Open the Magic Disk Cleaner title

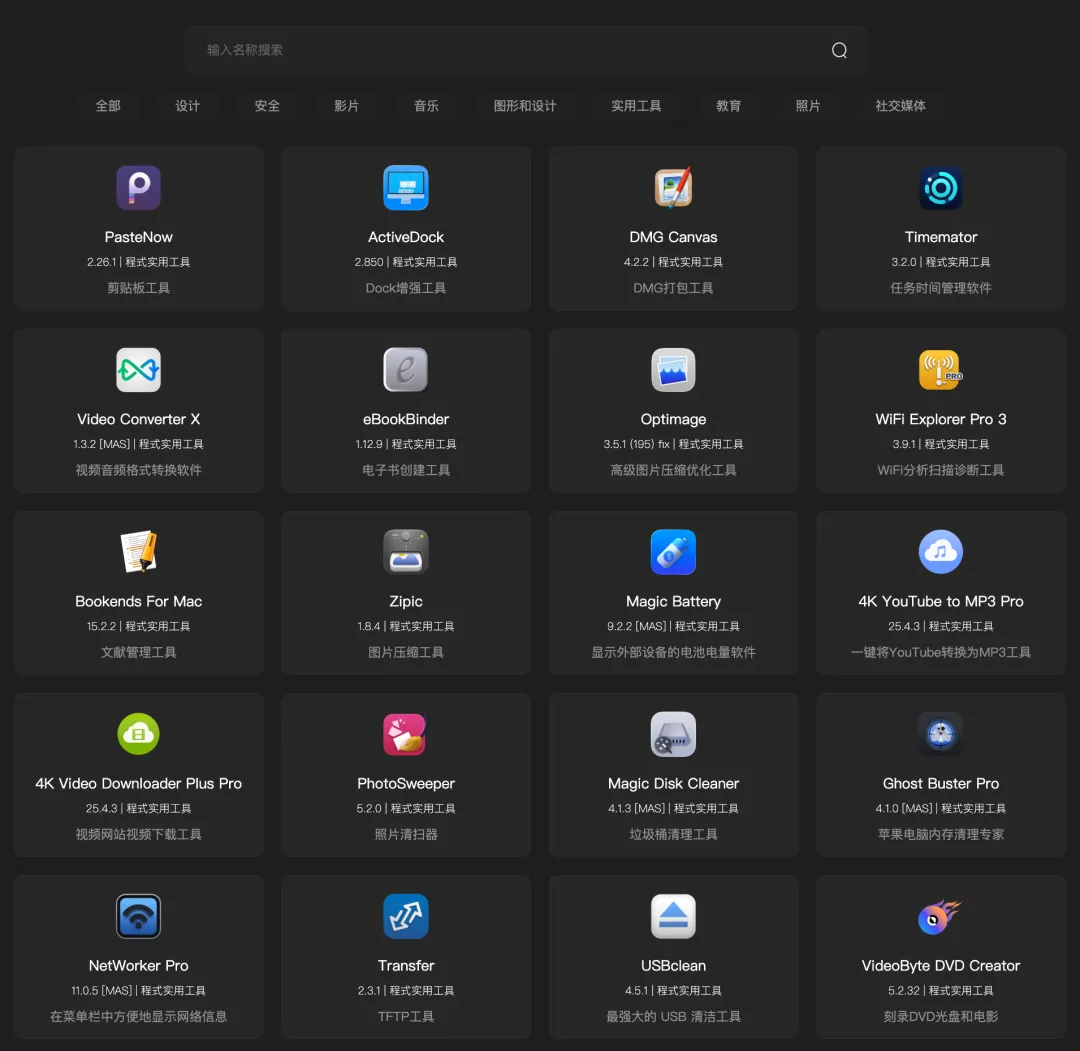click(673, 784)
